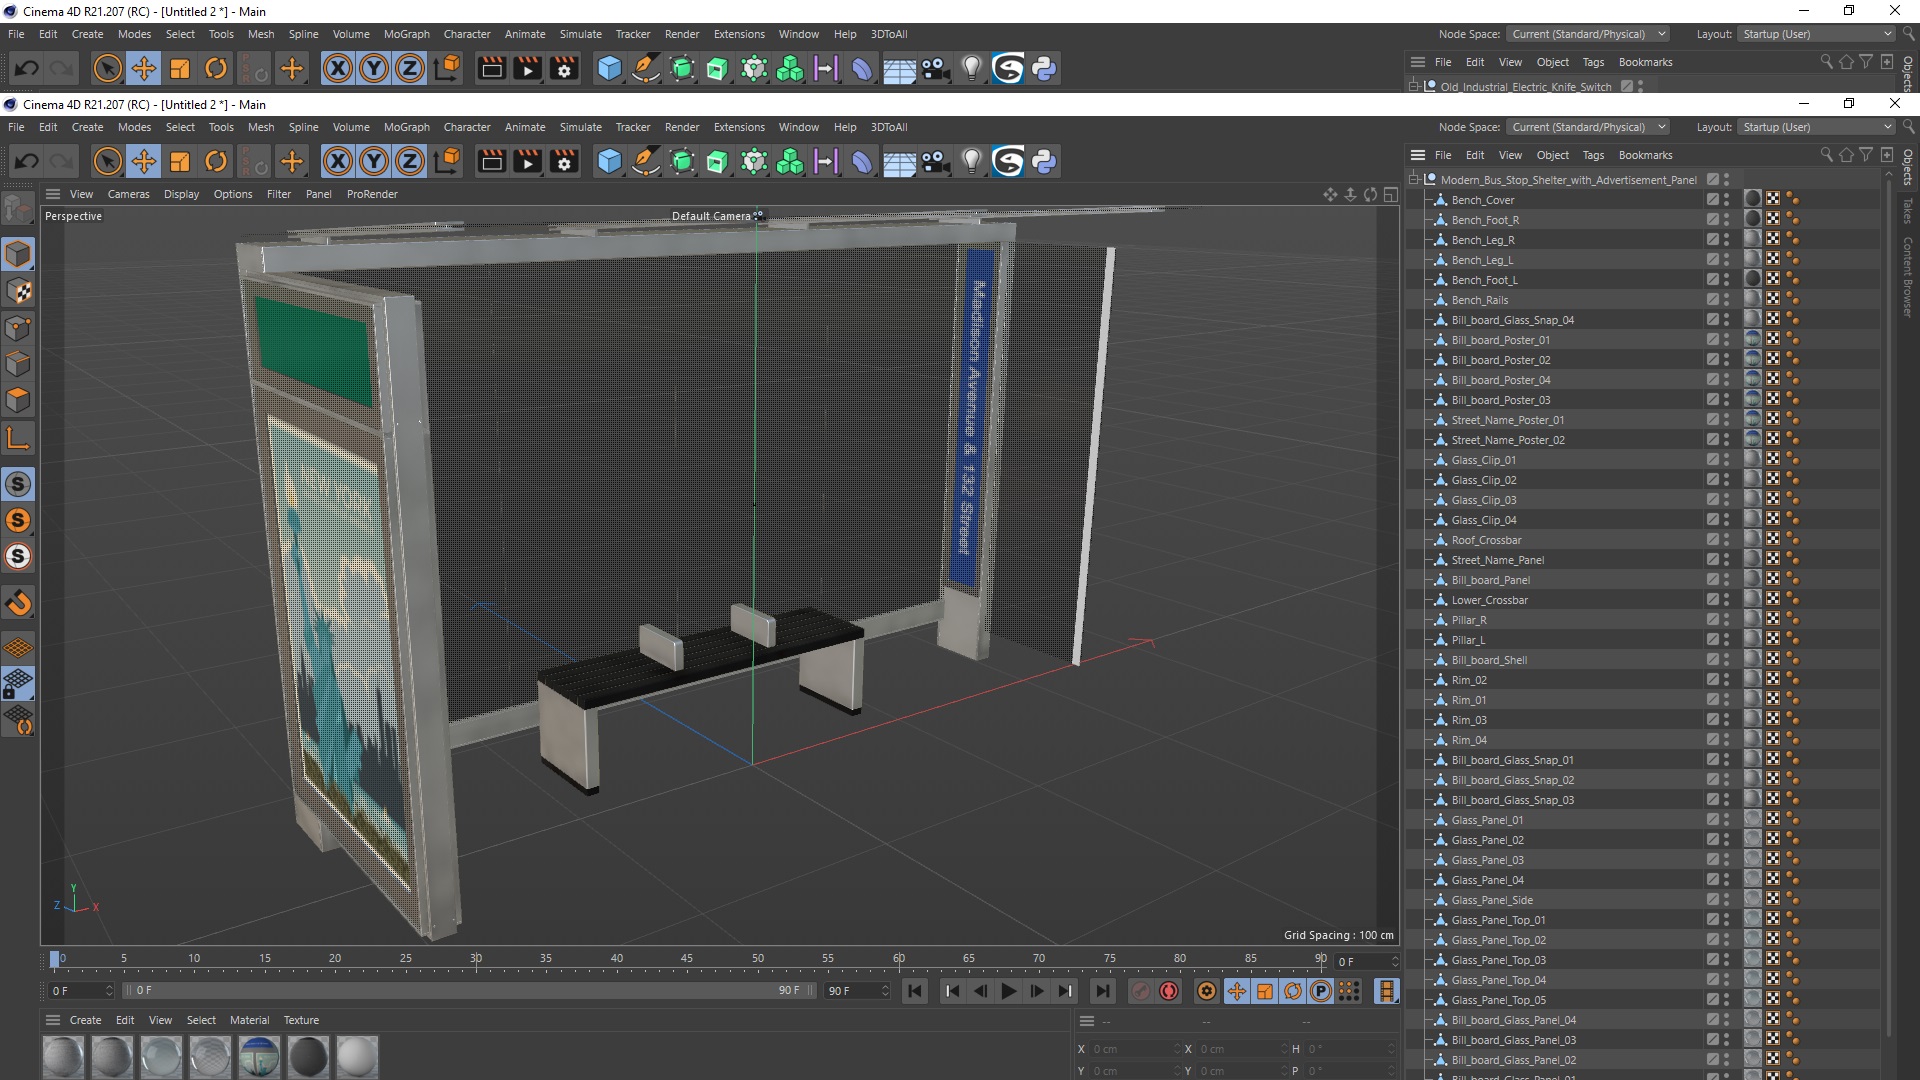Open Object manager Tags menu in front window
This screenshot has width=1920, height=1080.
point(1593,155)
